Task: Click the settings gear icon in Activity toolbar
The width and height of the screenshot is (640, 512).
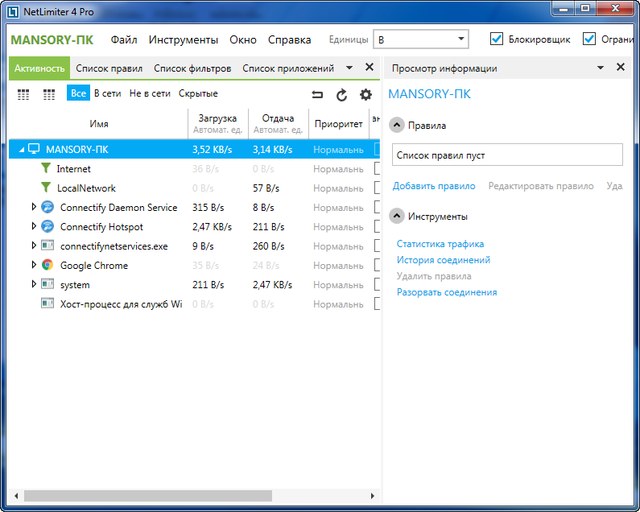Action: click(x=366, y=94)
